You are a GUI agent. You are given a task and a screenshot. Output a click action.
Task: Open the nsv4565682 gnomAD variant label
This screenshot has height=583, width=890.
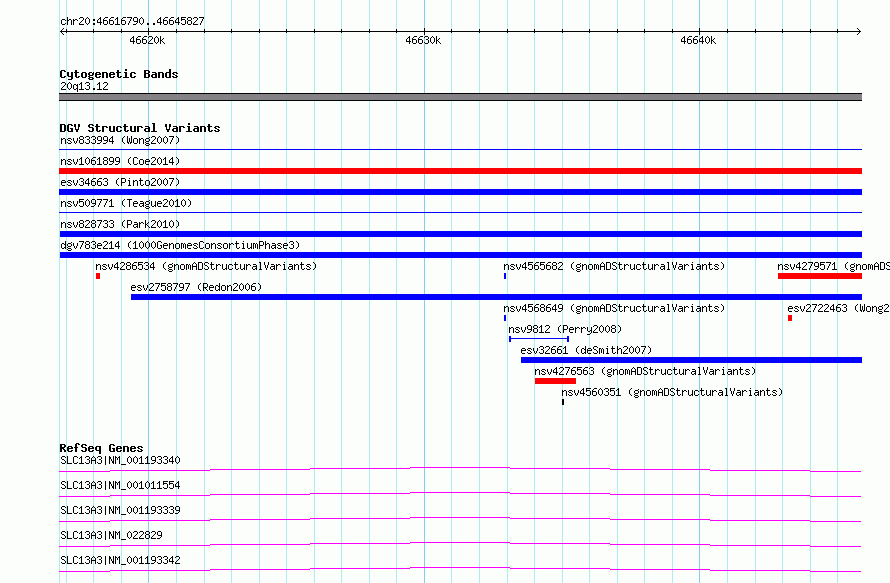point(614,266)
